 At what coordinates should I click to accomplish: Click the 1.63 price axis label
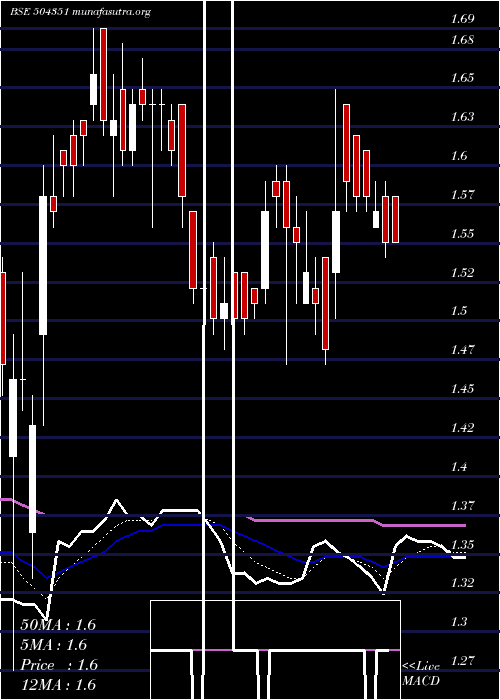(462, 117)
